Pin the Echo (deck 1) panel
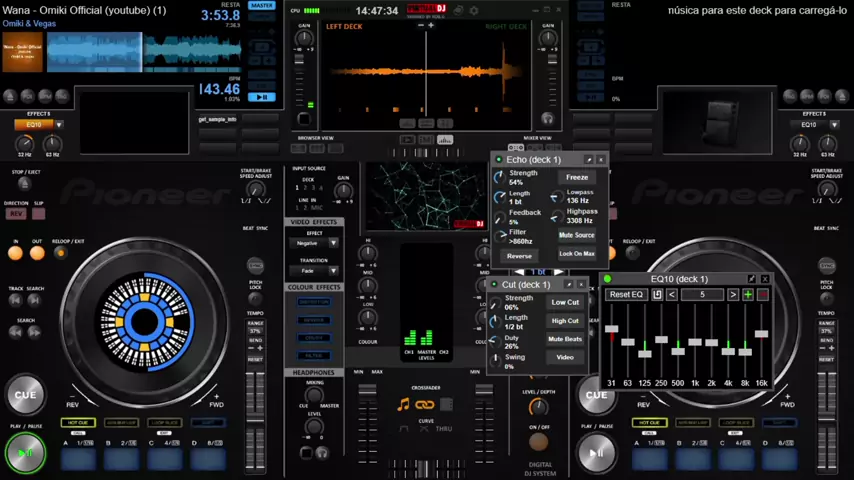The image size is (854, 480). click(x=589, y=160)
